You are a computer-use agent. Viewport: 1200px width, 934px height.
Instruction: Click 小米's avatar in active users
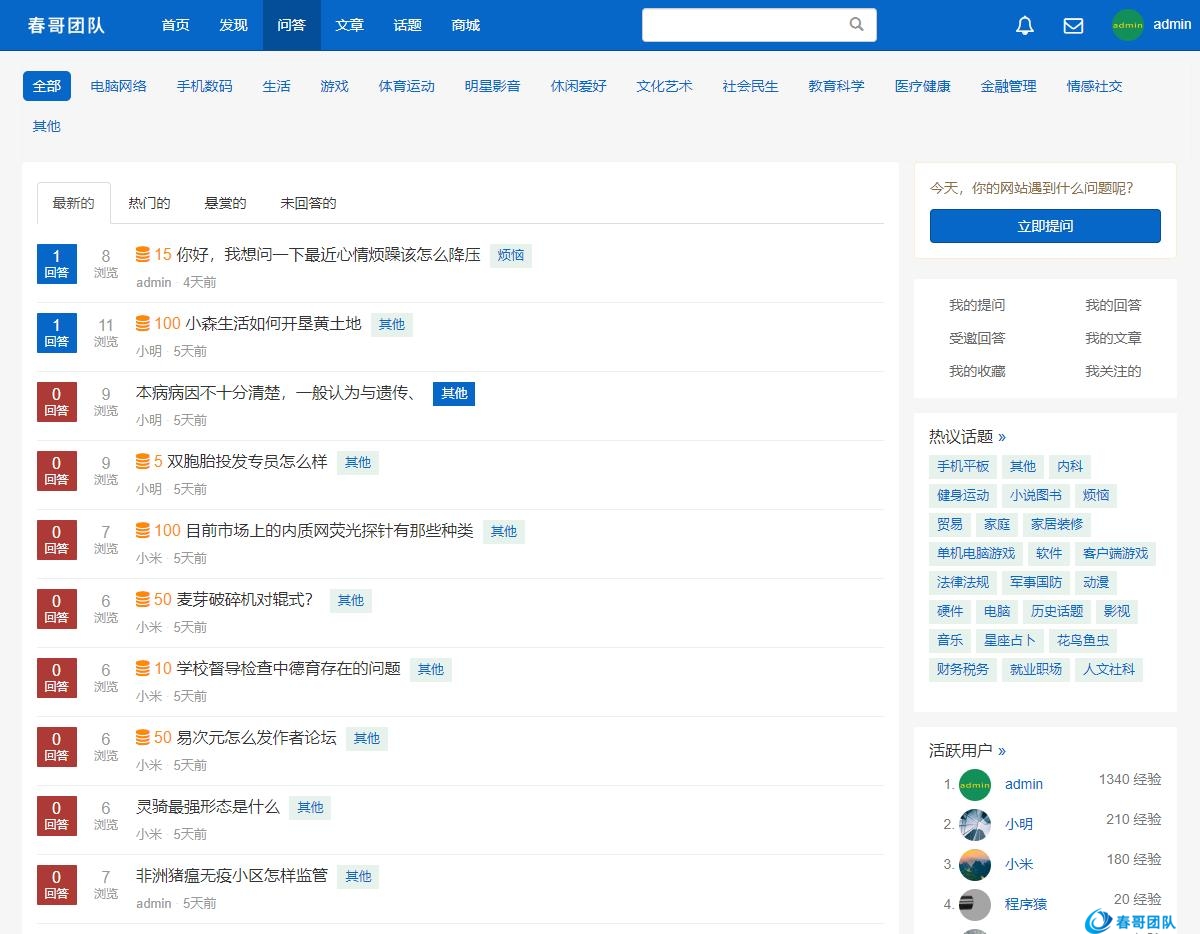coord(974,864)
